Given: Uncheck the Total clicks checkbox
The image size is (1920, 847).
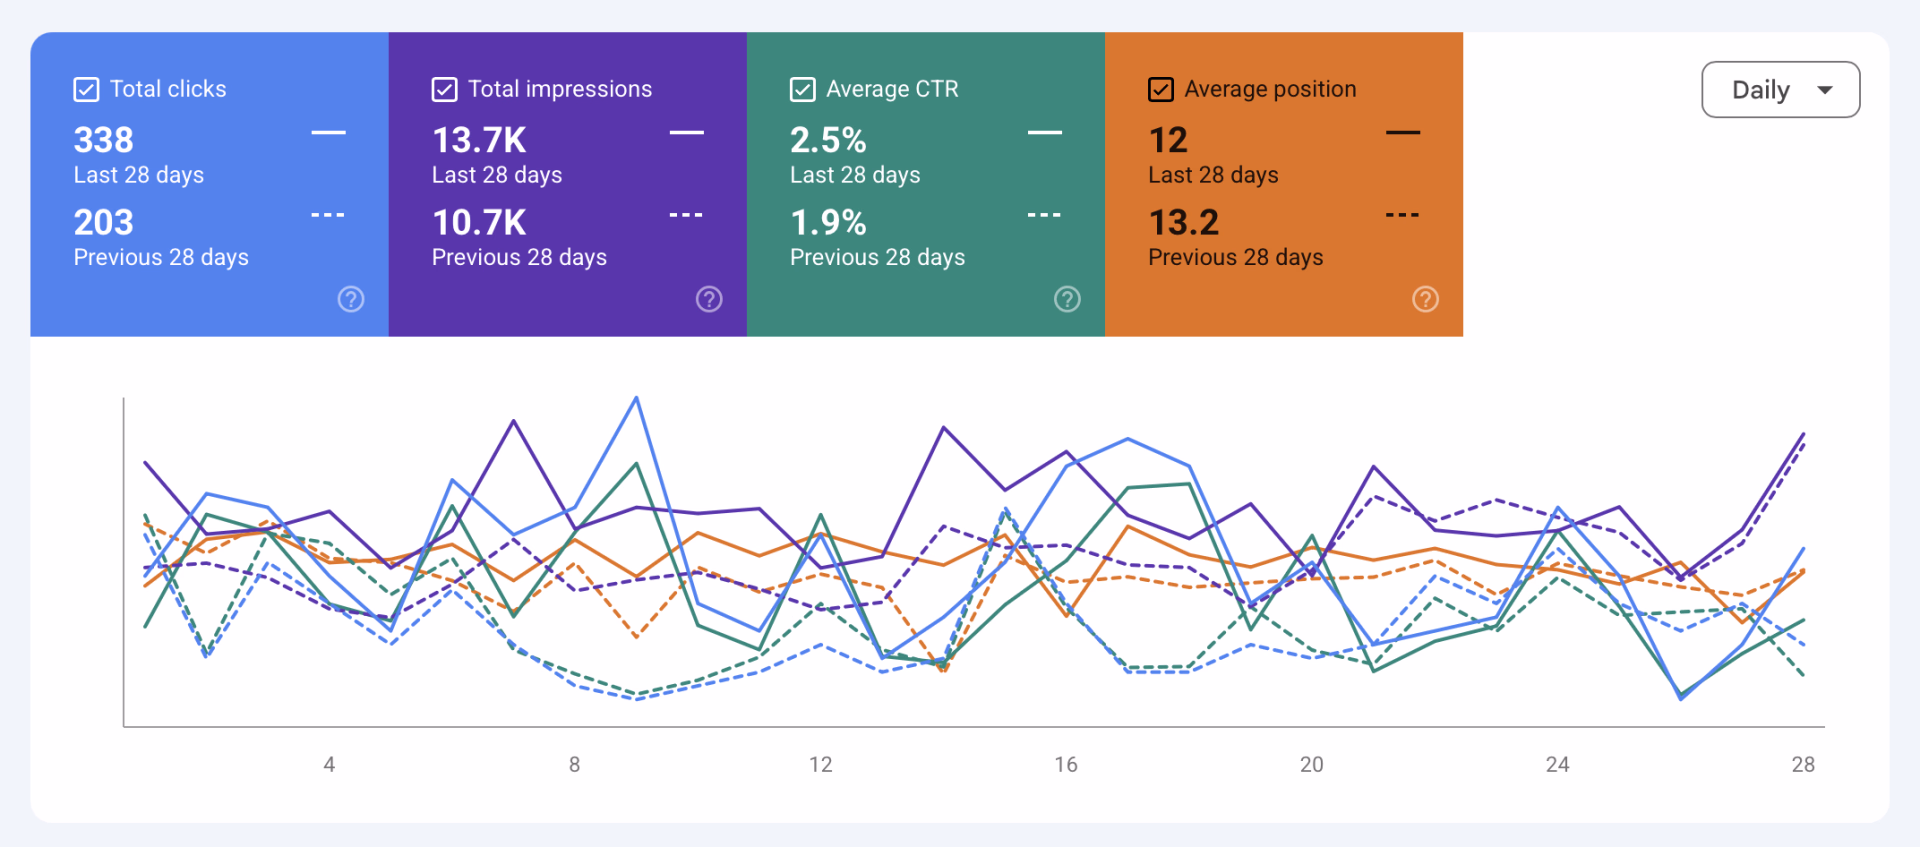Looking at the screenshot, I should [86, 90].
